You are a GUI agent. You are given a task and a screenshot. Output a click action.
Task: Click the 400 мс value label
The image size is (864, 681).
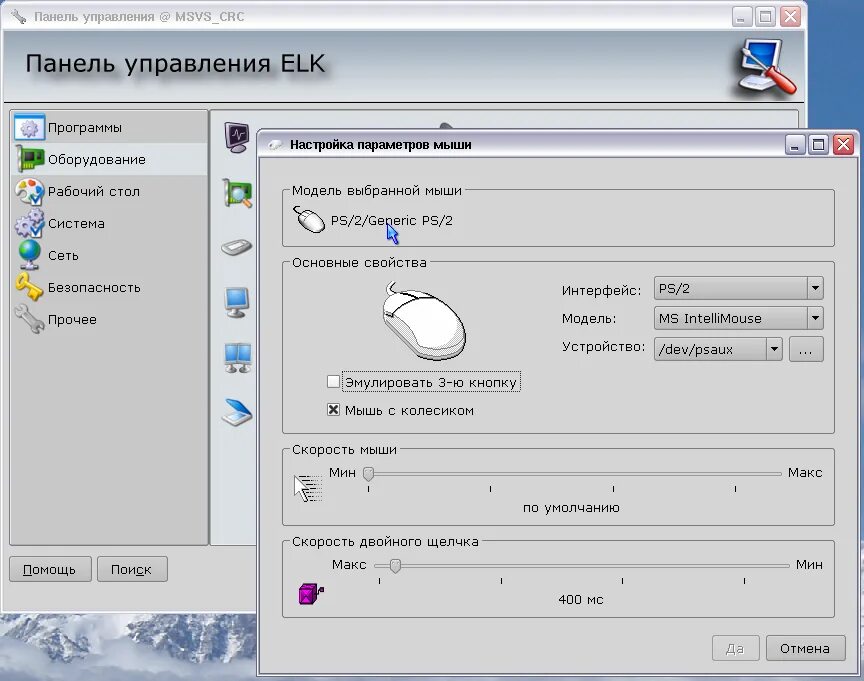coord(581,599)
